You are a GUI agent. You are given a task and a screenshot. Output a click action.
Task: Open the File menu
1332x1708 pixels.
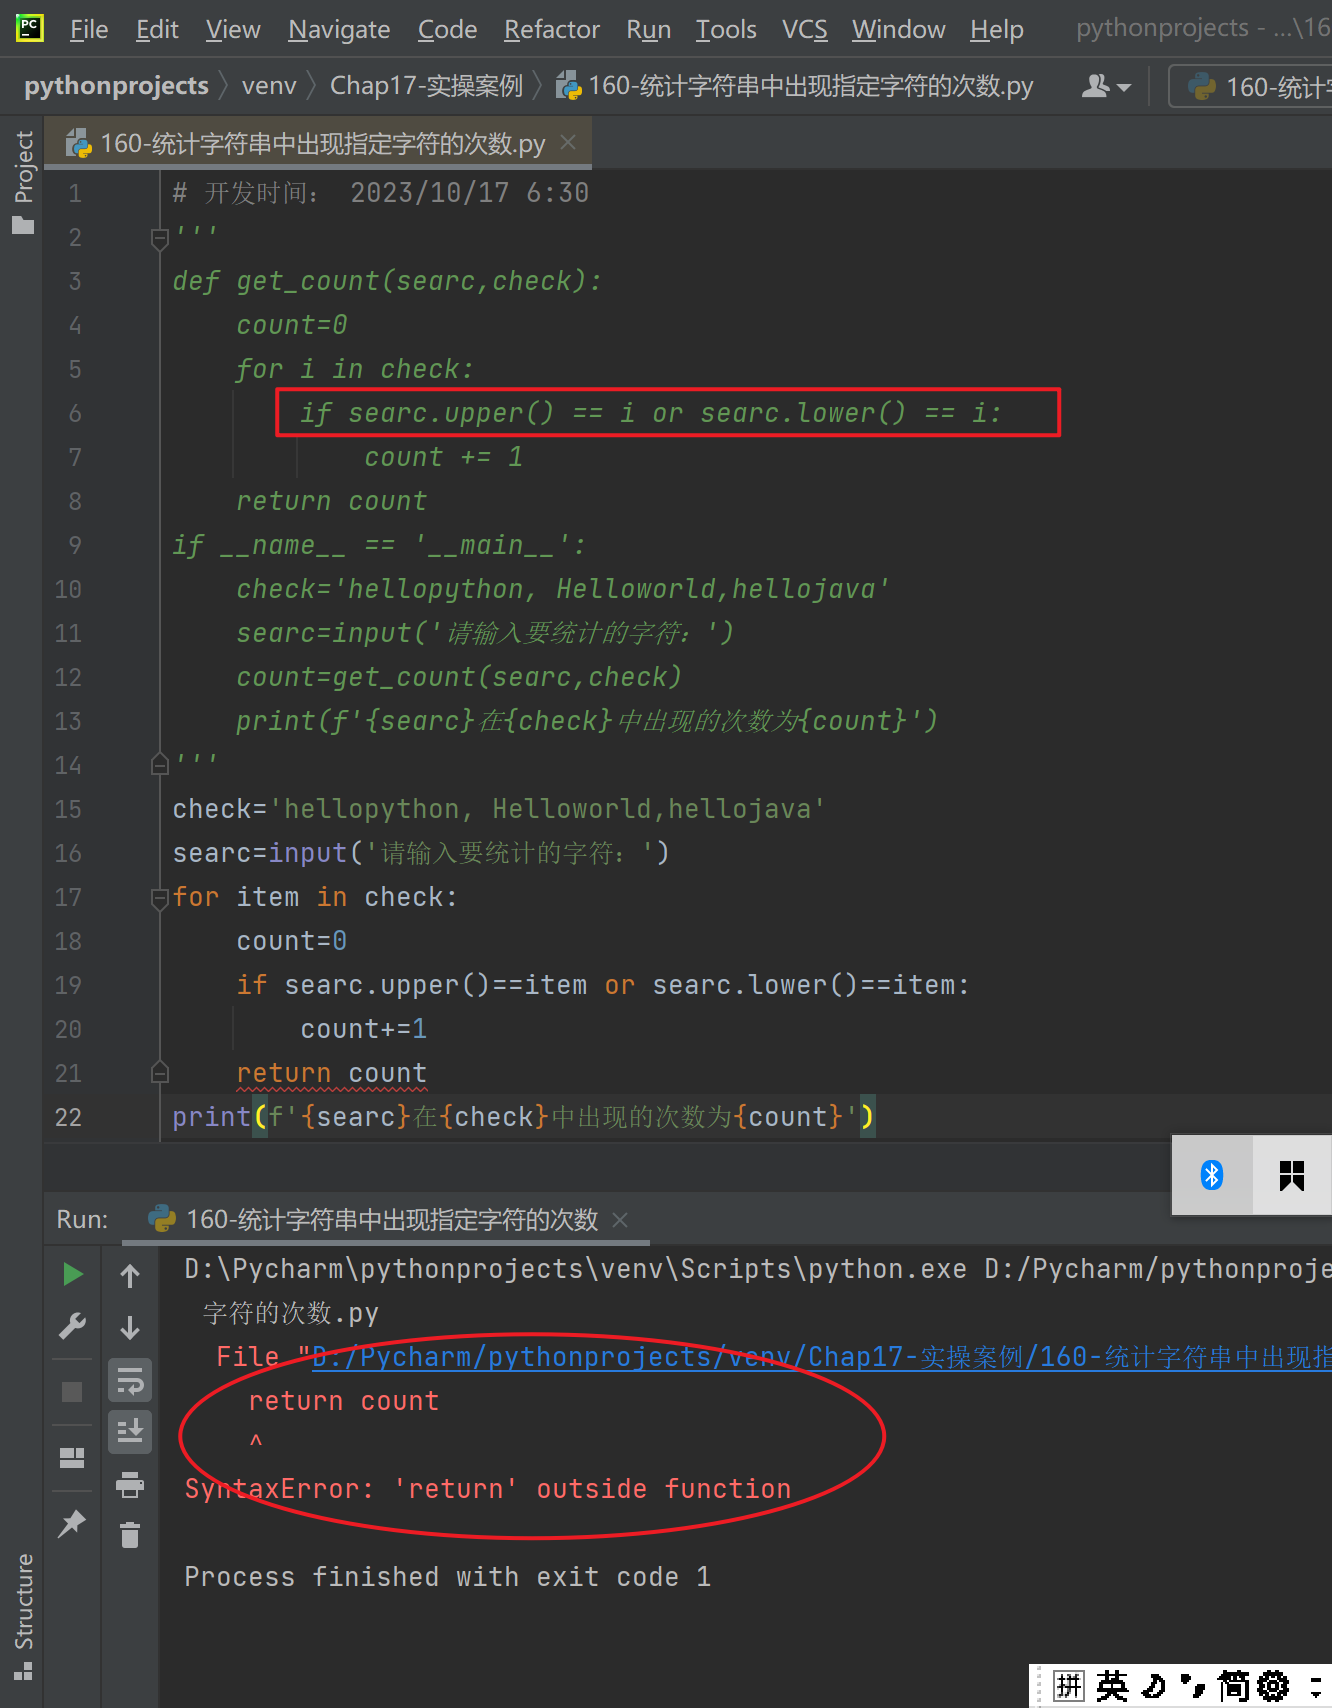[x=88, y=29]
